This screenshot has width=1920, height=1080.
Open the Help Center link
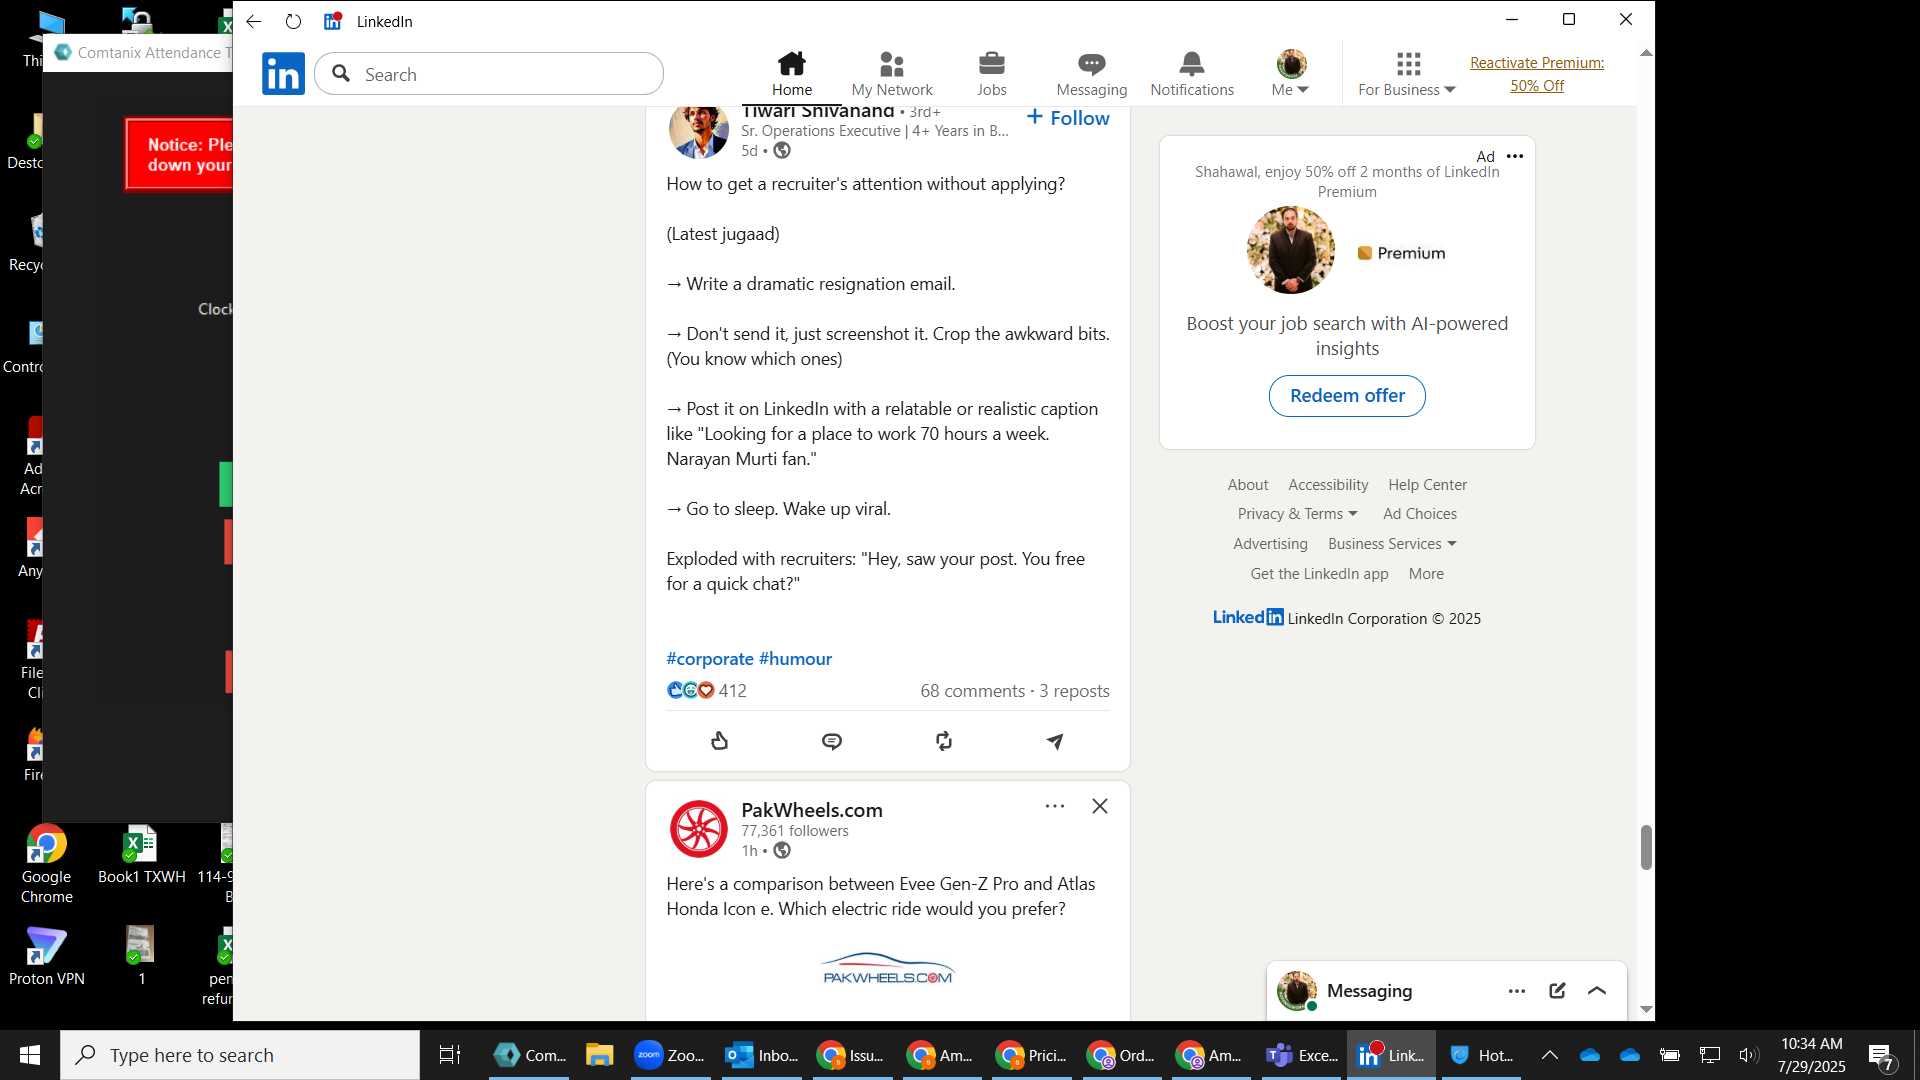(x=1427, y=485)
